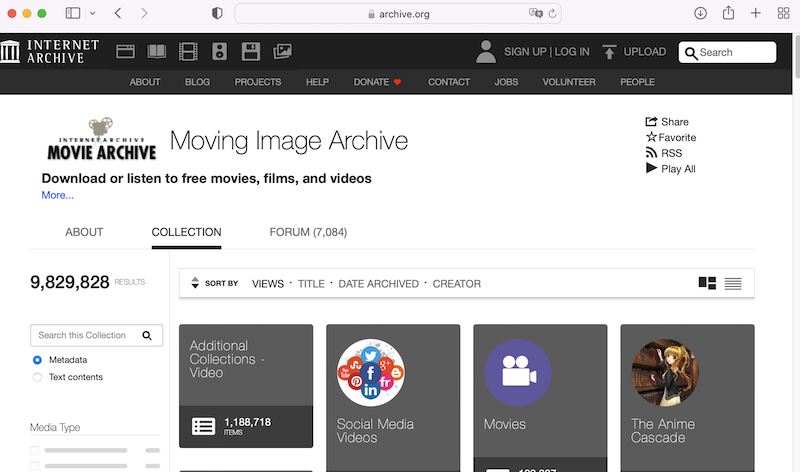Viewport: 800px width, 472px height.
Task: Click the page vertical scrollbar
Action: [x=796, y=56]
